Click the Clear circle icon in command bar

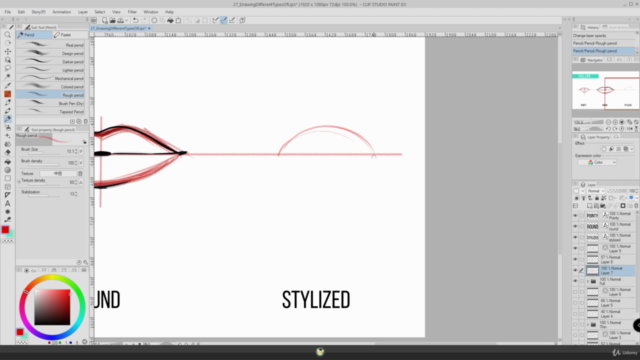pyautogui.click(x=154, y=20)
